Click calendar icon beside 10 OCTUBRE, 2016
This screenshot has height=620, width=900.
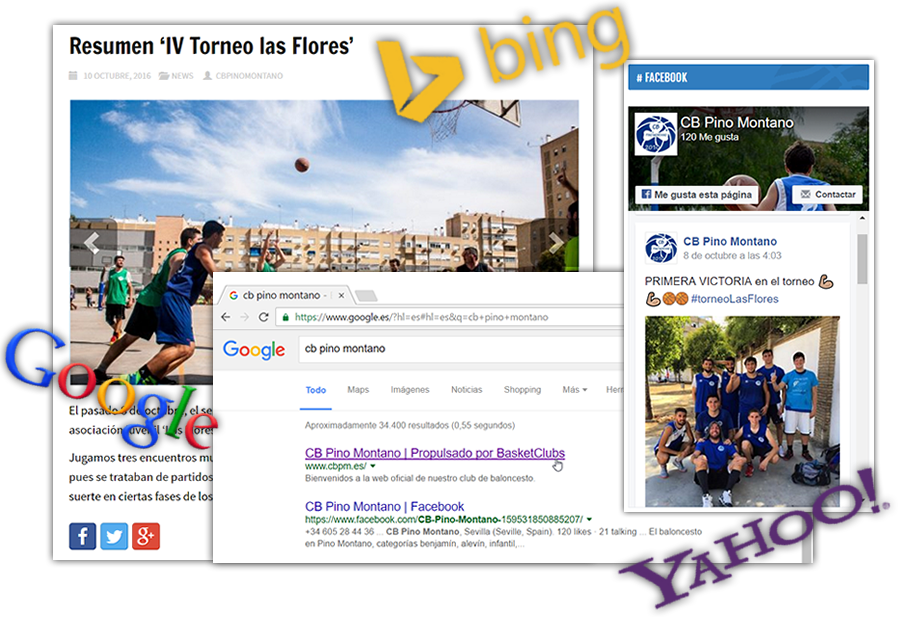click(73, 75)
